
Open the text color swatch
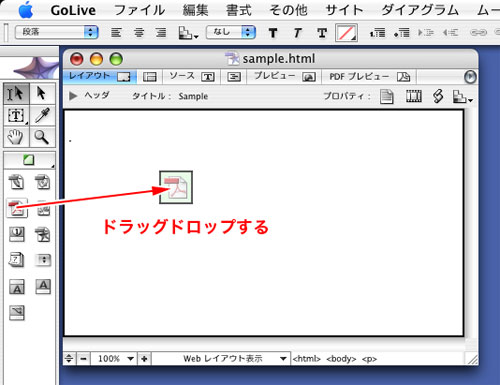346,33
